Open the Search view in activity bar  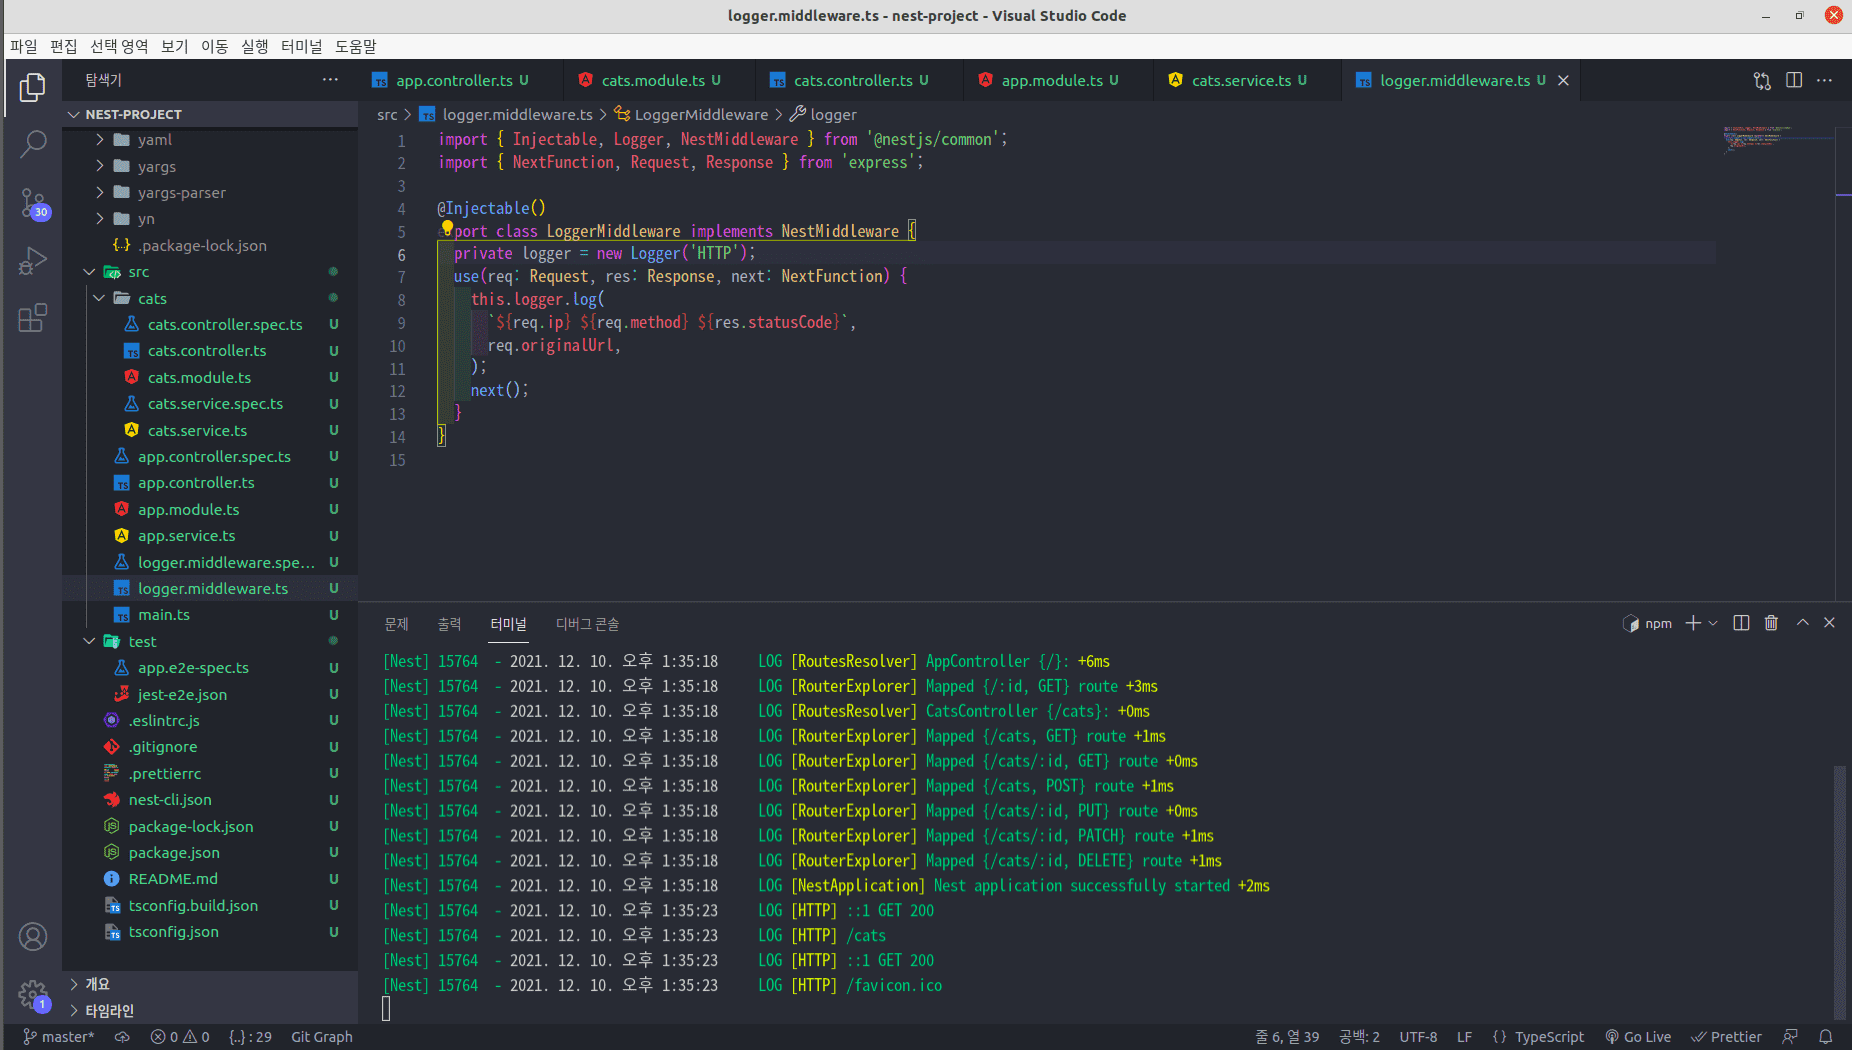(32, 145)
